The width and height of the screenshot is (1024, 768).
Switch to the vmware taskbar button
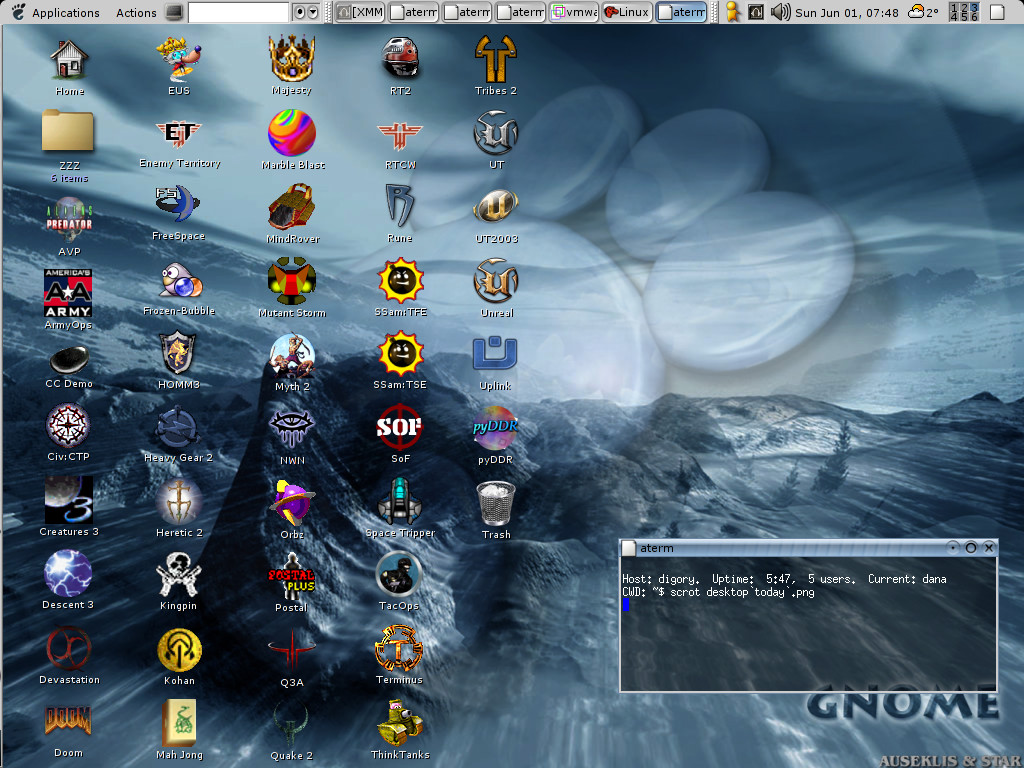pyautogui.click(x=574, y=12)
